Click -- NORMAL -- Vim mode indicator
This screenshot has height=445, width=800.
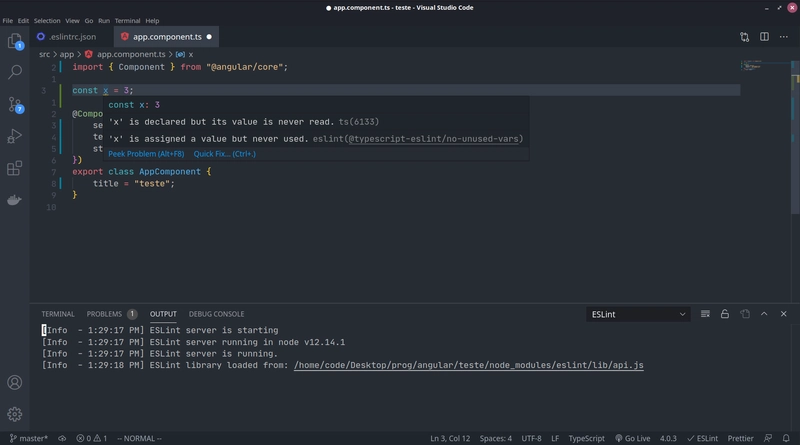[x=139, y=438]
